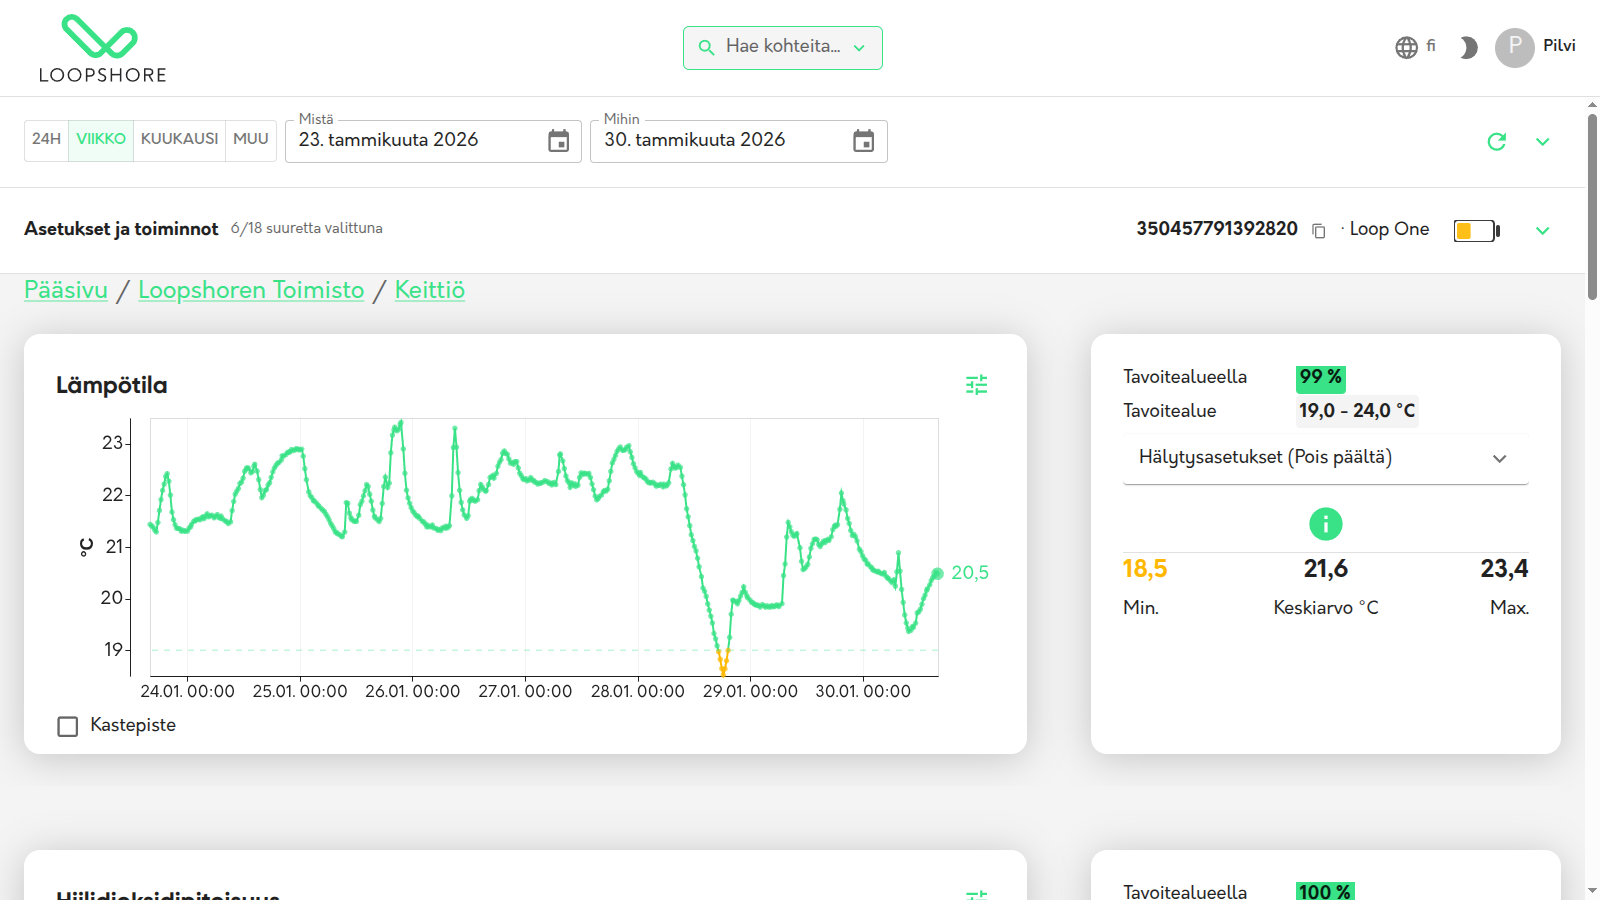Expand Asetukset ja toiminnot section chevron
Viewport: 1600px width, 900px height.
[x=1543, y=231]
